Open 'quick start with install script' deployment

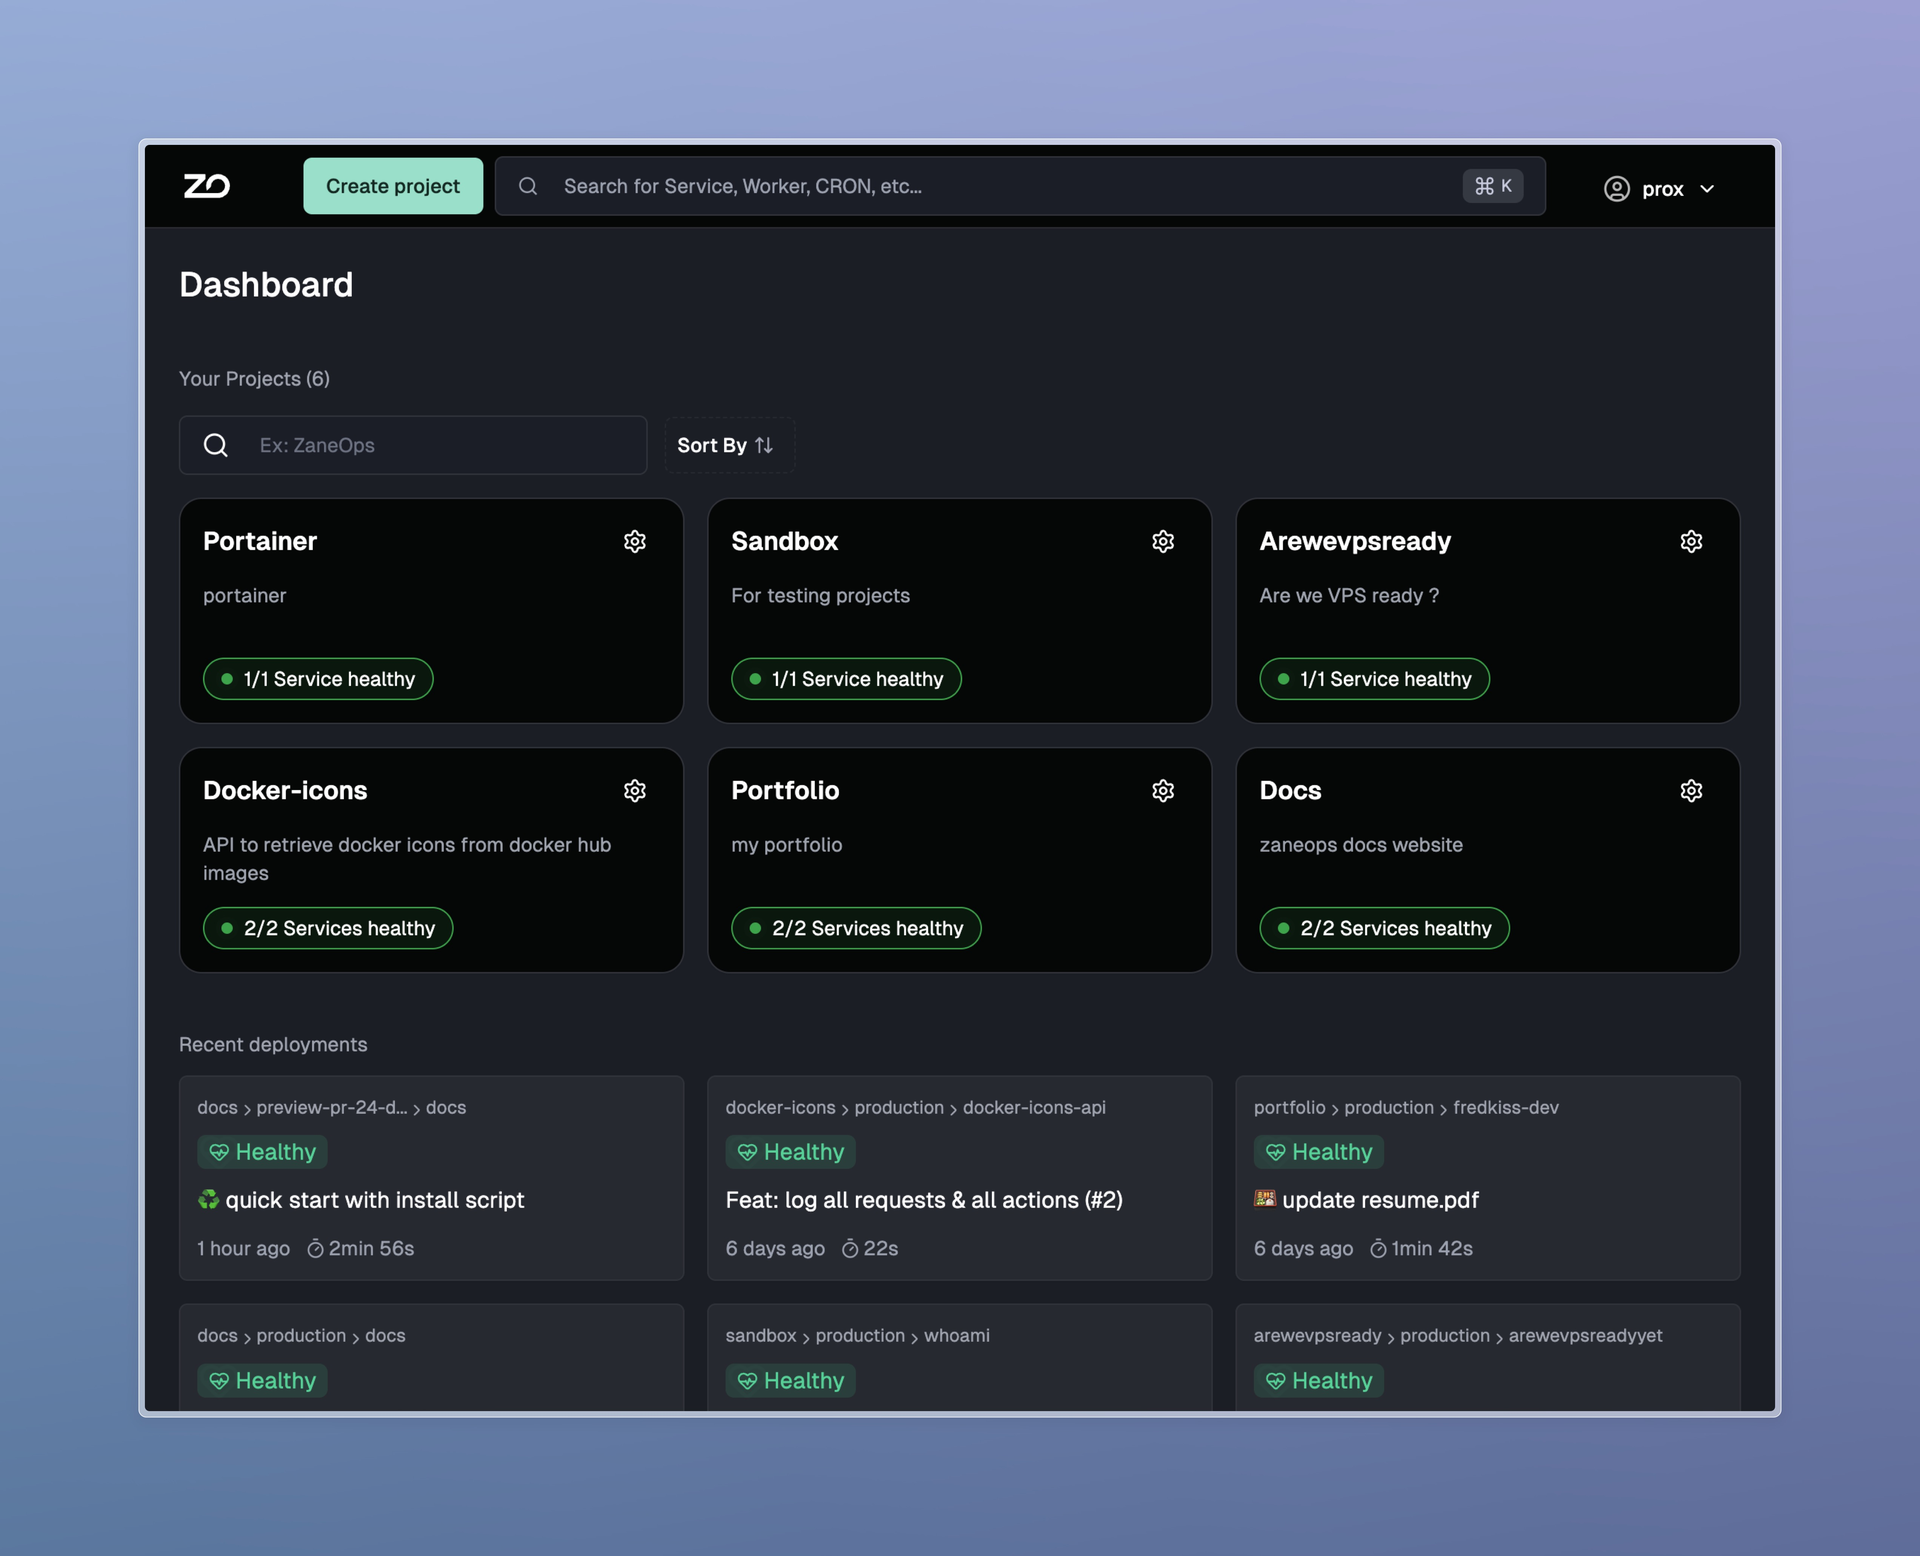(374, 1199)
